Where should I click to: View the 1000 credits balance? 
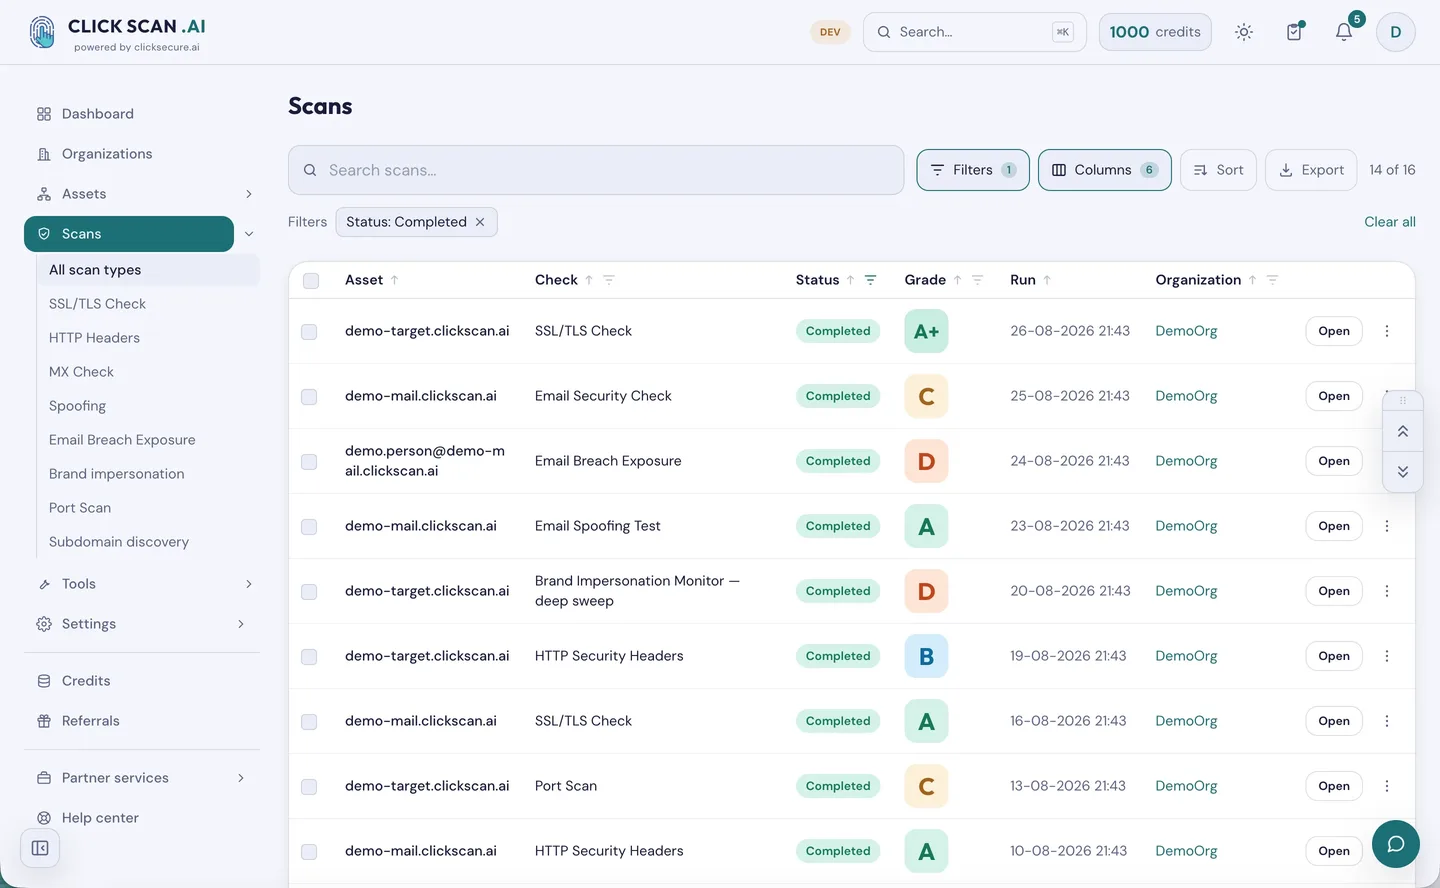click(1155, 32)
